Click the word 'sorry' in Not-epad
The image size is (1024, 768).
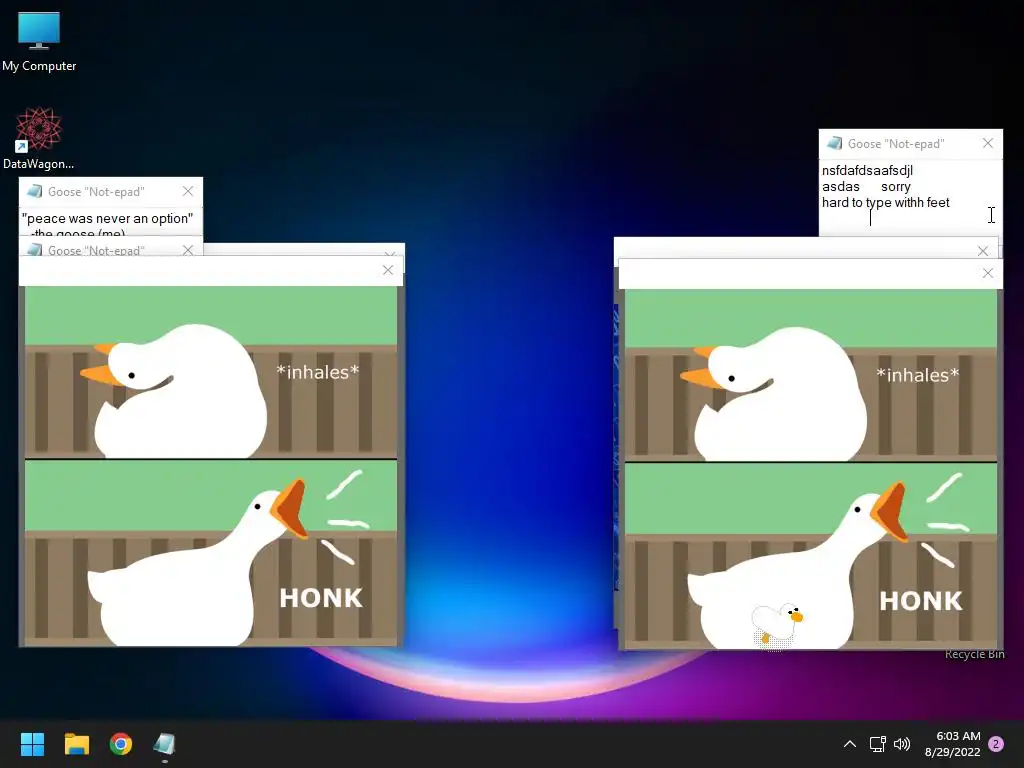(x=895, y=187)
